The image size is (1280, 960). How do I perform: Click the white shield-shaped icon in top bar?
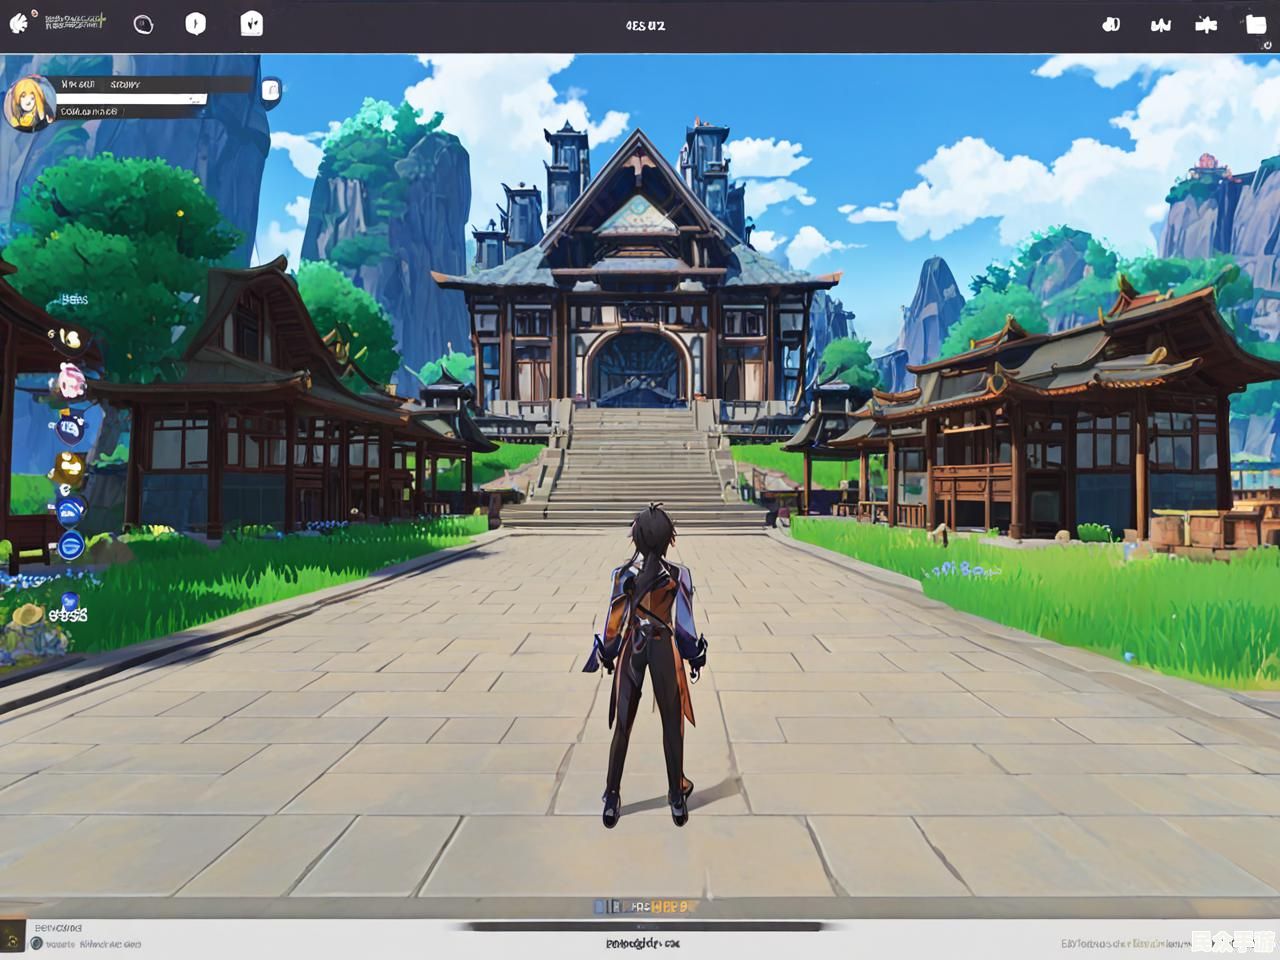[252, 23]
